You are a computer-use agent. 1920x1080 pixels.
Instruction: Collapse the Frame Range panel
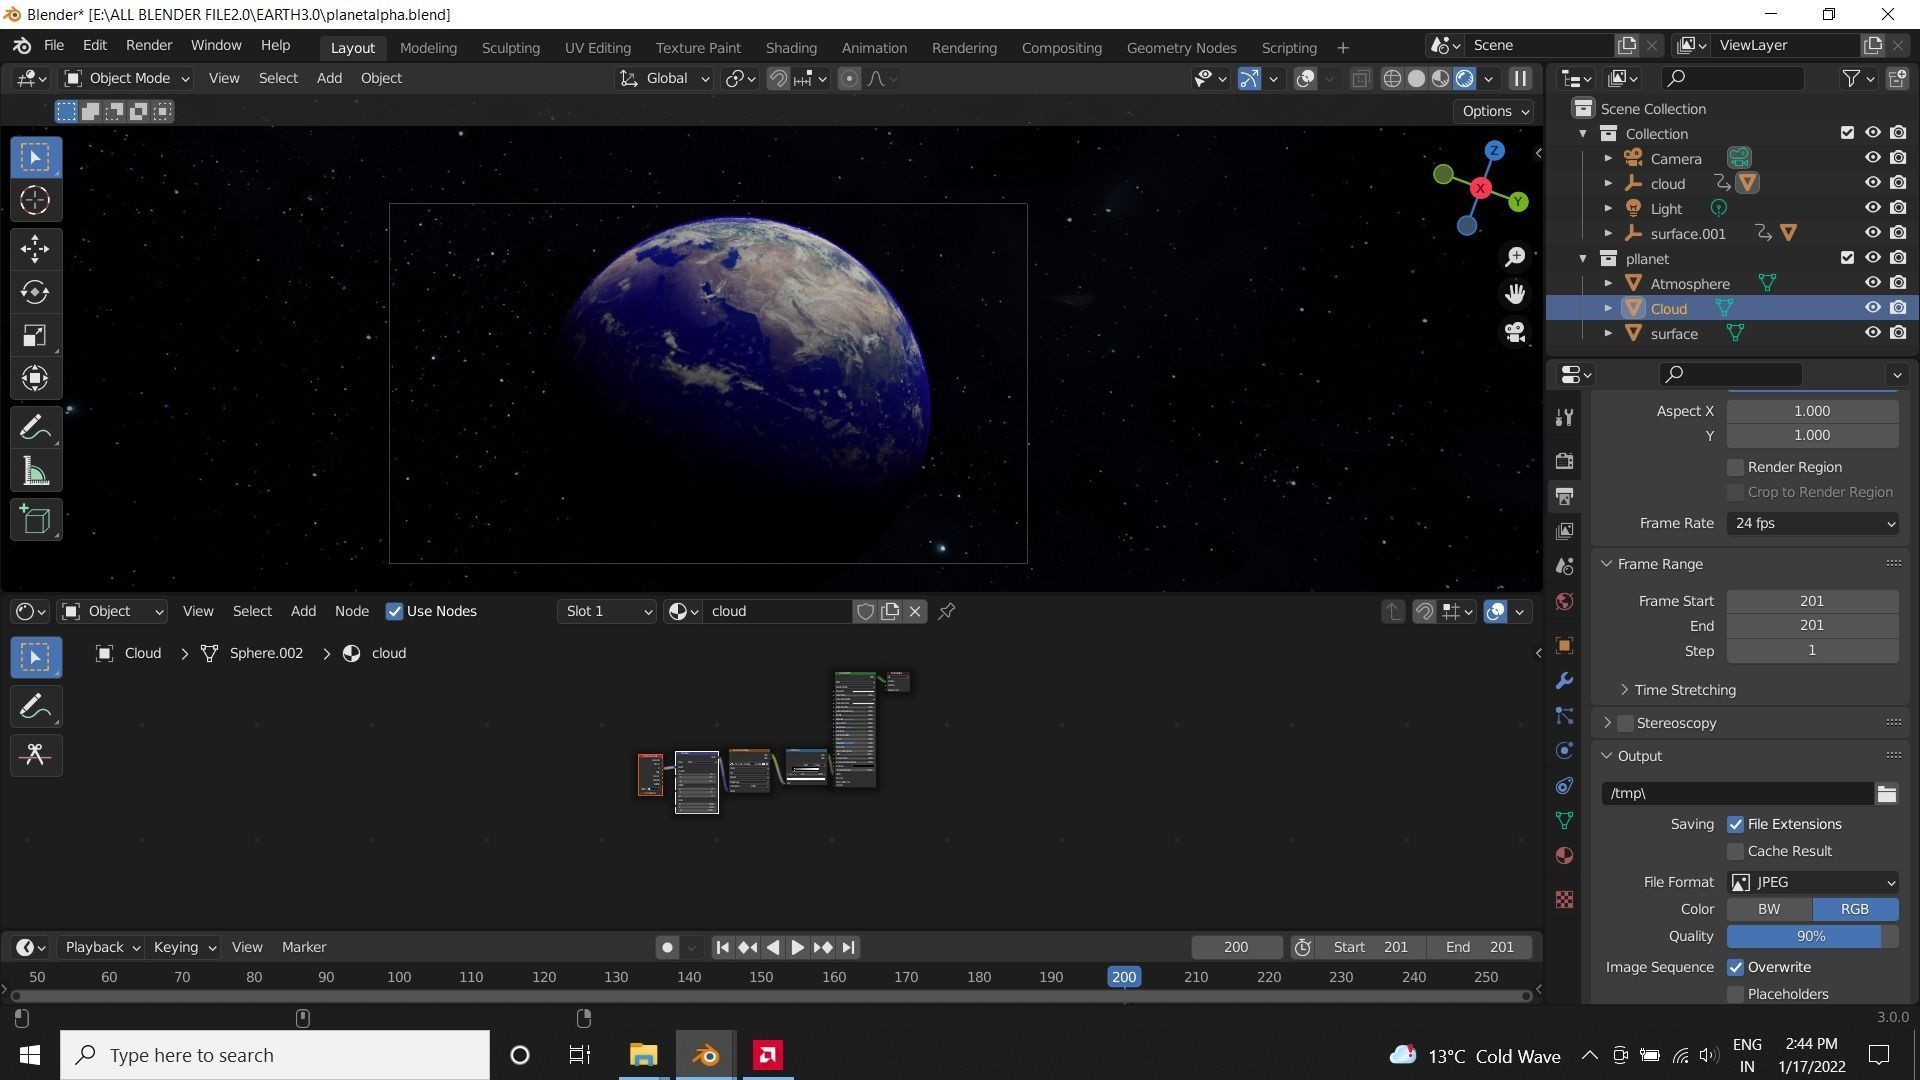coord(1607,564)
